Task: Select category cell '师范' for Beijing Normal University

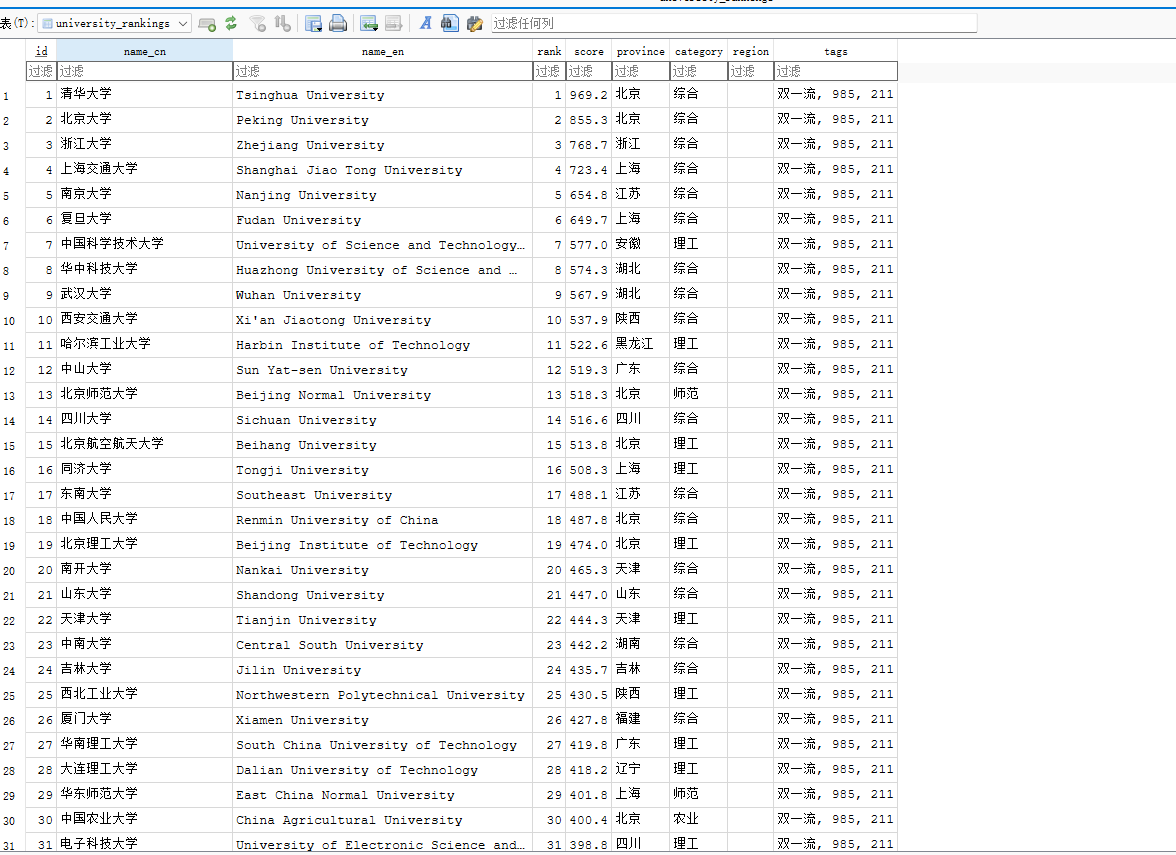Action: point(698,394)
